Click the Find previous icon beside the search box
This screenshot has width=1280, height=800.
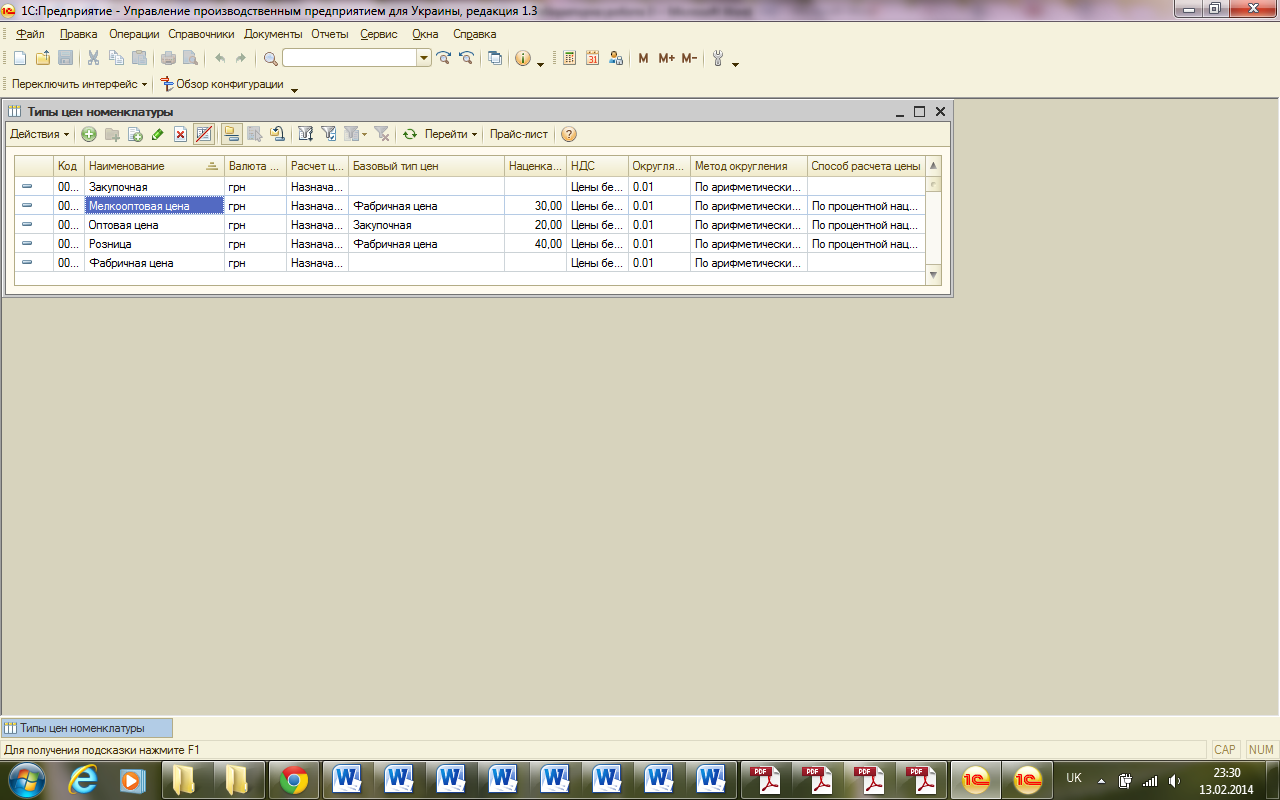(466, 59)
